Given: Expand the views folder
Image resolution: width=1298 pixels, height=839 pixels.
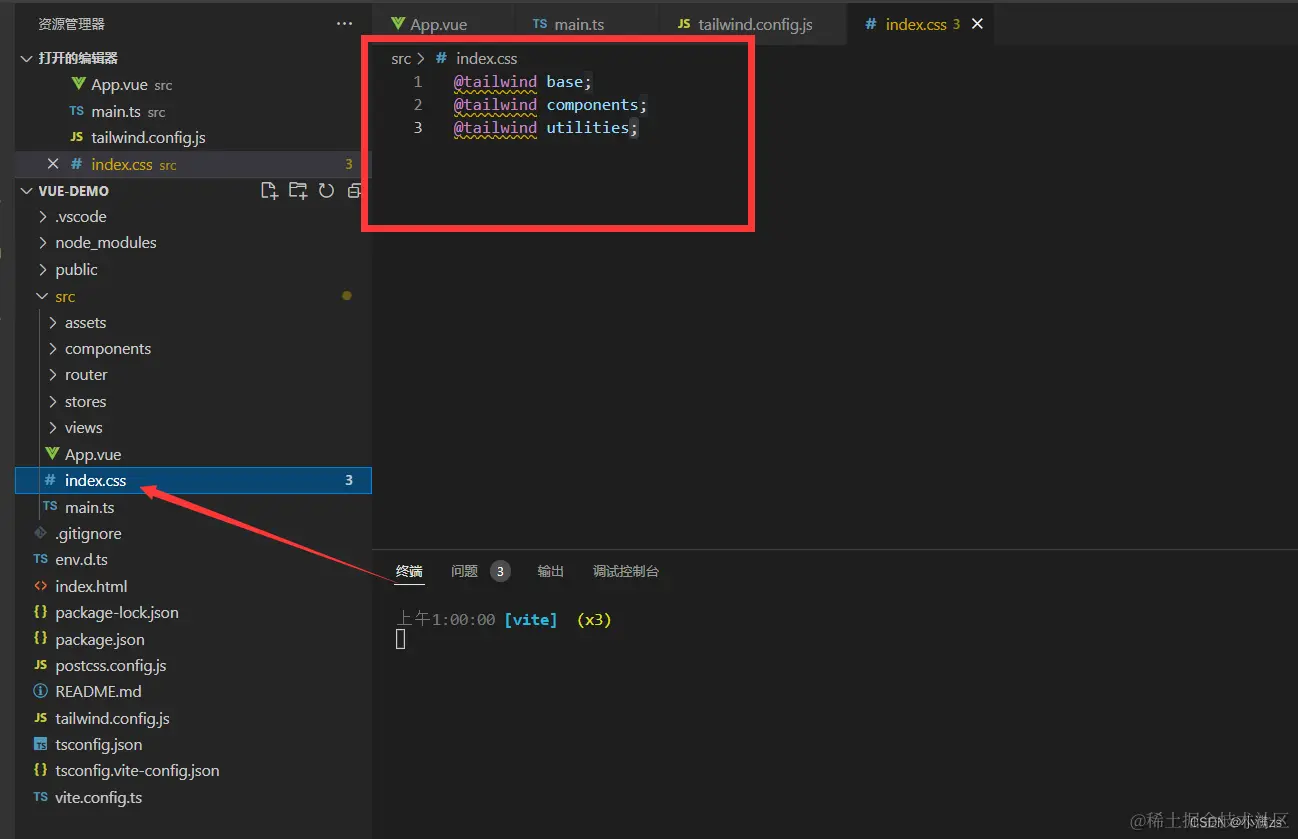Looking at the screenshot, I should tap(52, 427).
